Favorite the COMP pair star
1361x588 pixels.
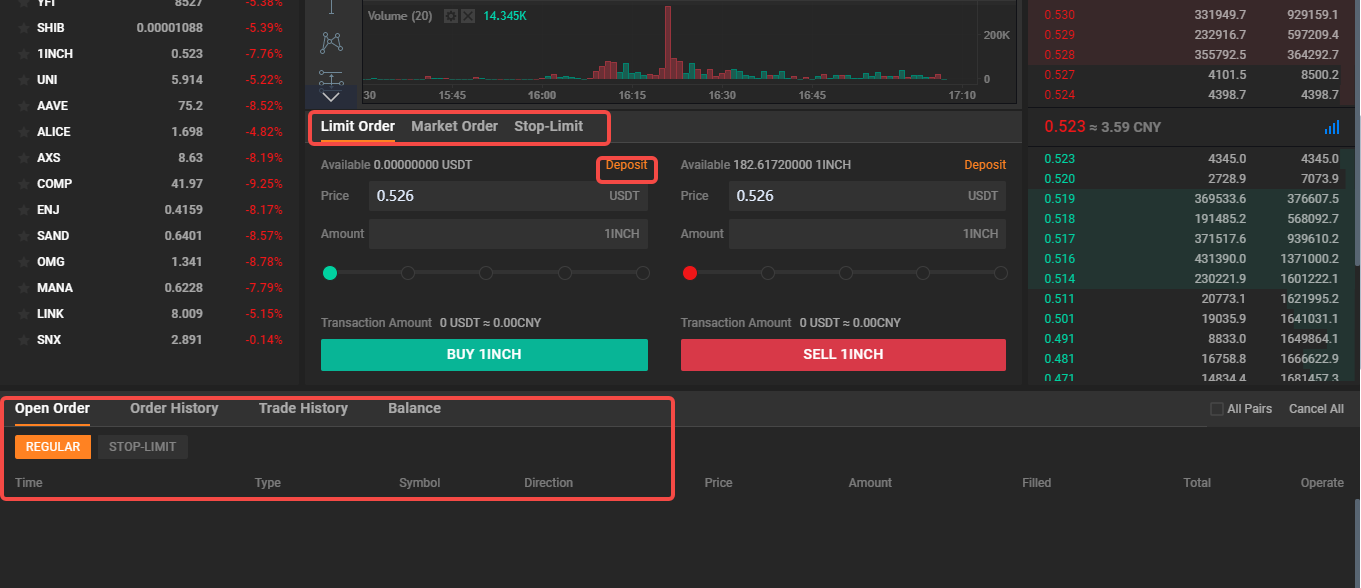point(23,184)
